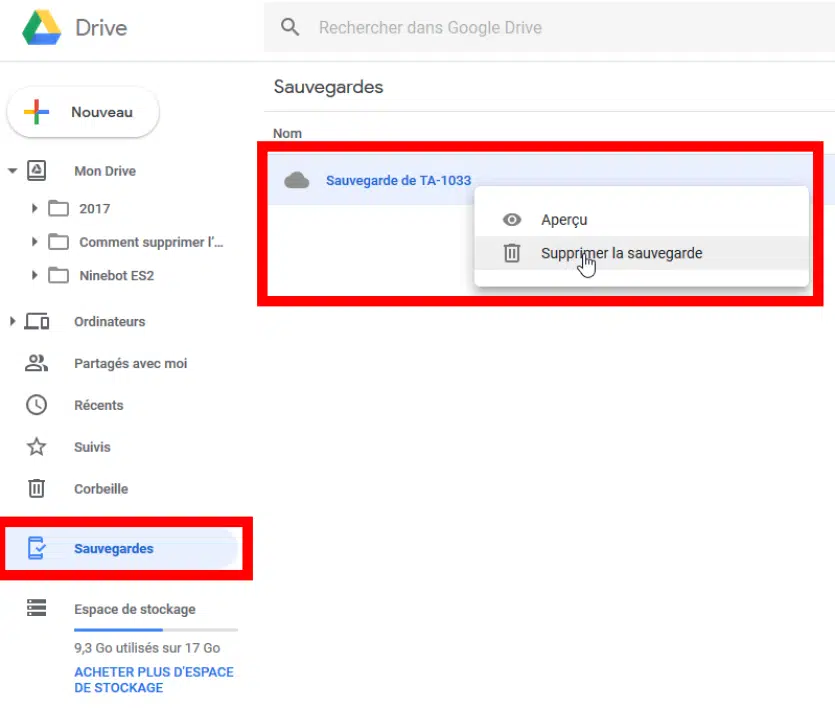Open Mon Drive

tap(105, 171)
